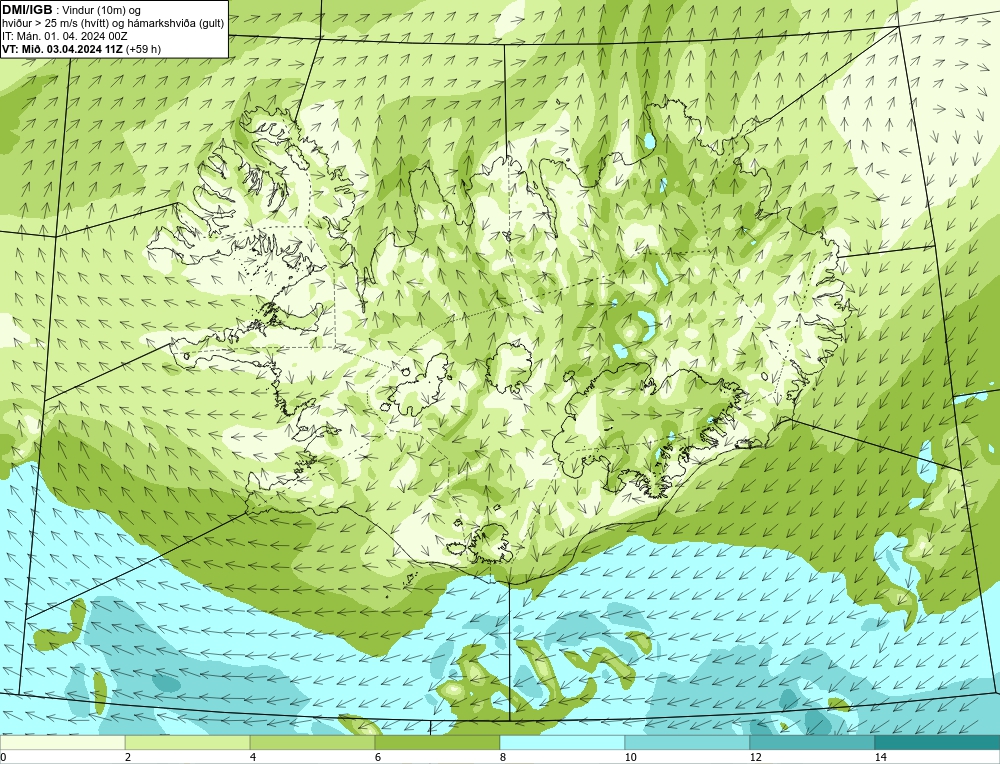Click the 2–4 m/s light green swatch

pyautogui.click(x=188, y=742)
